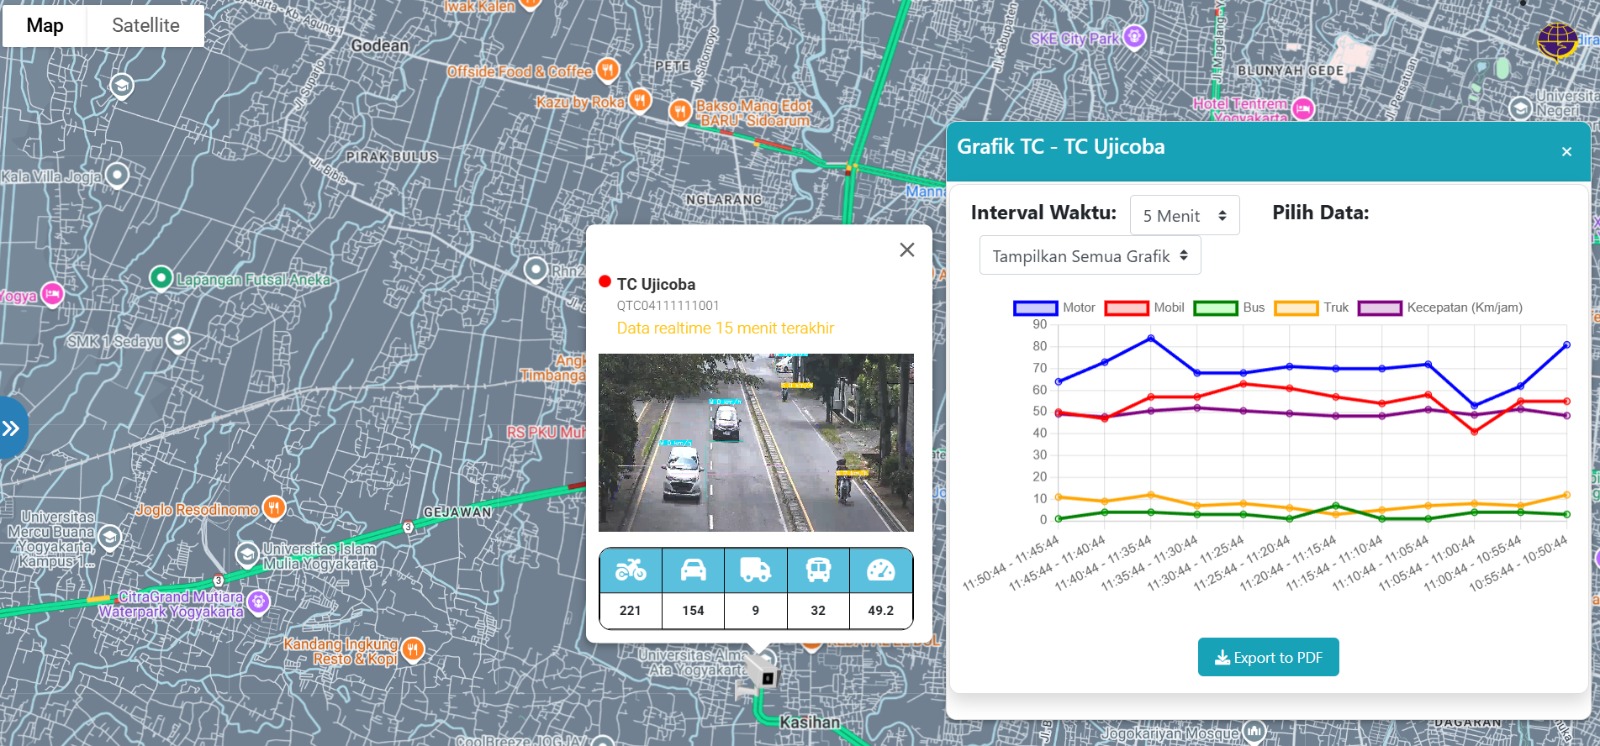Click the motorcycle count icon
The height and width of the screenshot is (746, 1600).
630,570
